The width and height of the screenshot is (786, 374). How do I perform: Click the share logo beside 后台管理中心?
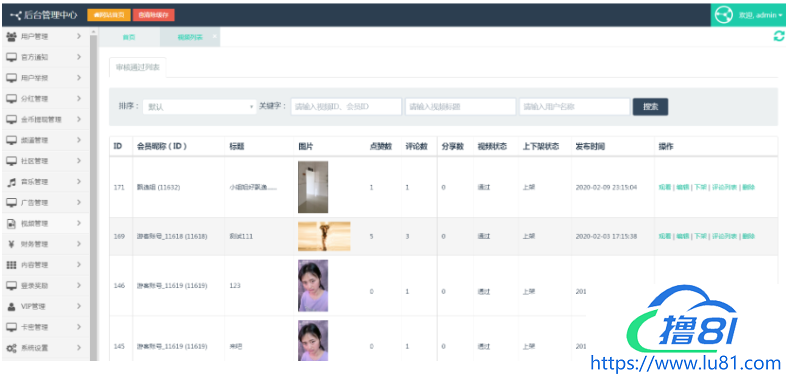pos(16,15)
